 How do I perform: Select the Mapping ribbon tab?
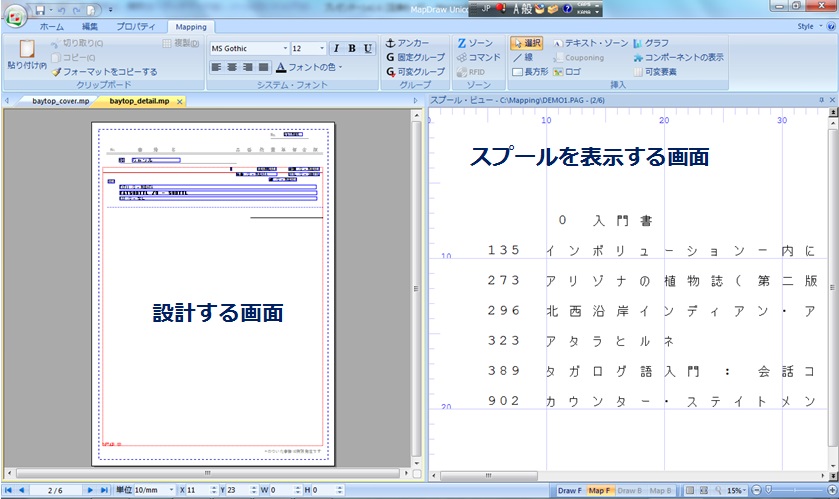(x=191, y=27)
